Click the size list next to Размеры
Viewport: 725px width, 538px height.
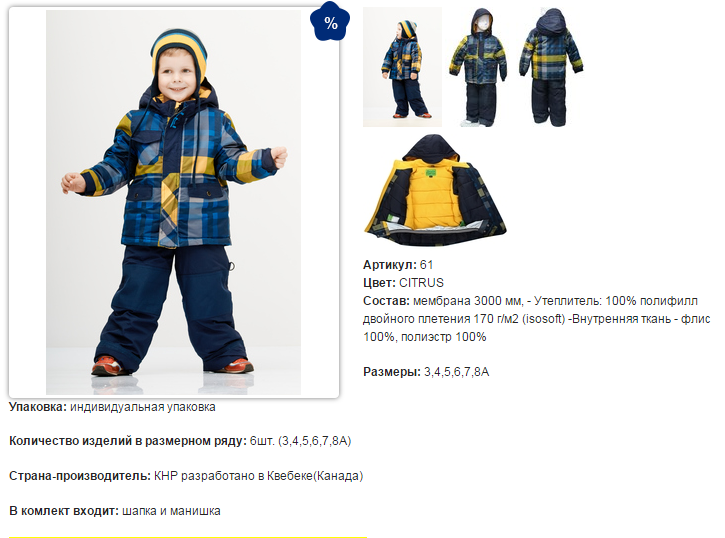456,372
